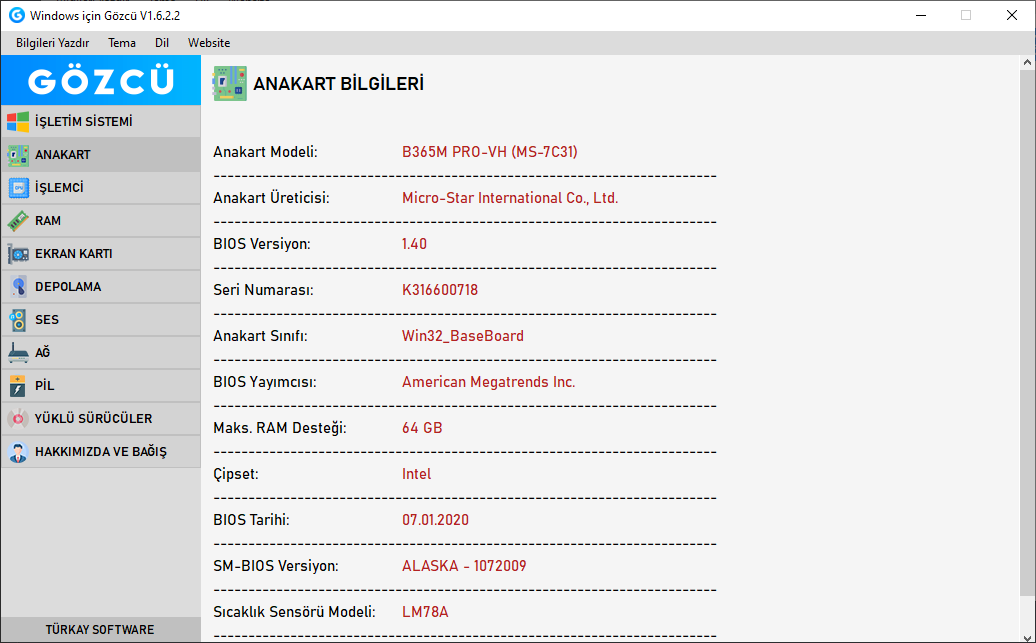
Task: Click the GÖZCÜ logo banner
Action: (x=100, y=80)
